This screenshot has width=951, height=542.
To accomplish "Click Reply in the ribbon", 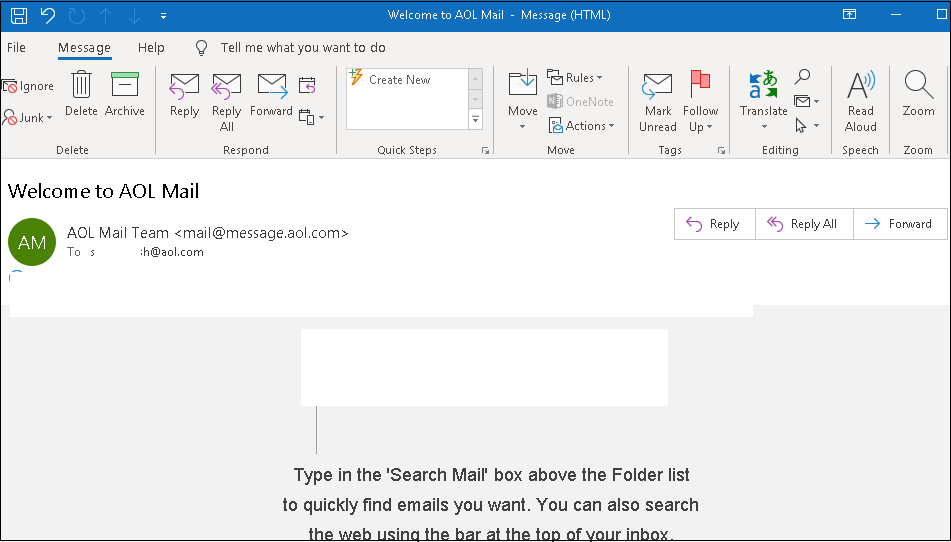I will point(184,95).
